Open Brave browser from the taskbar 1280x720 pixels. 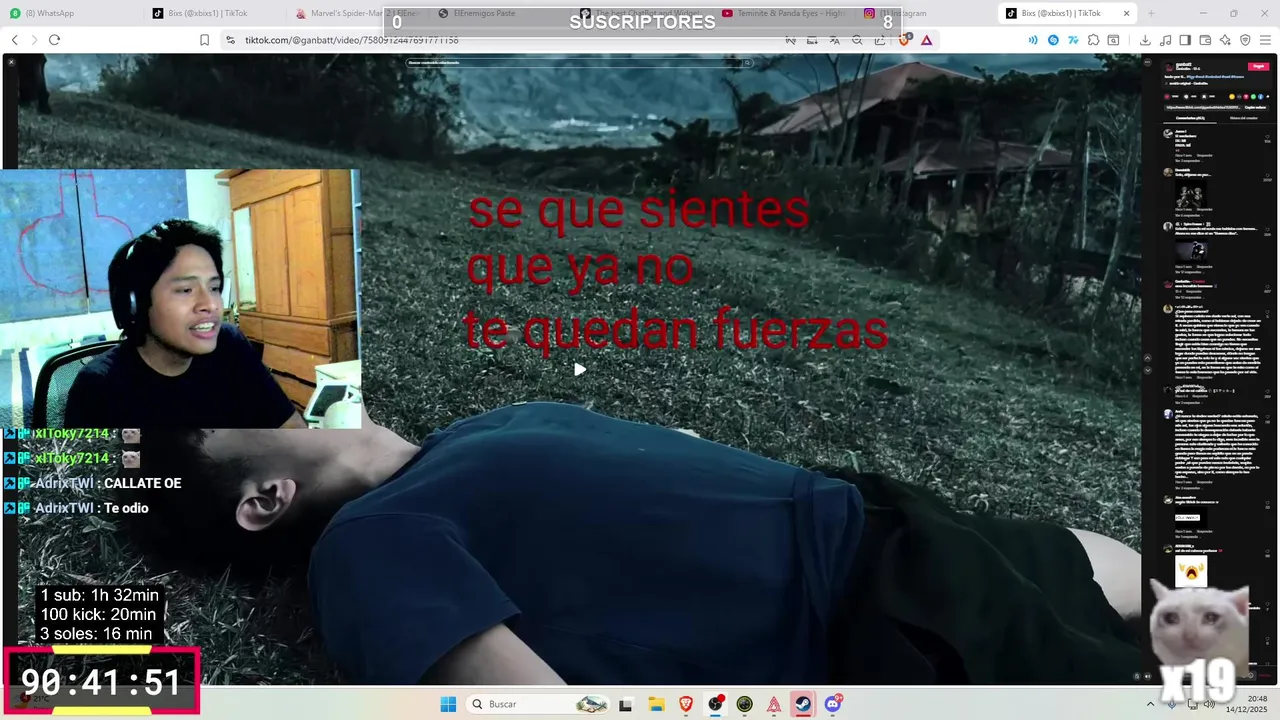pos(686,704)
